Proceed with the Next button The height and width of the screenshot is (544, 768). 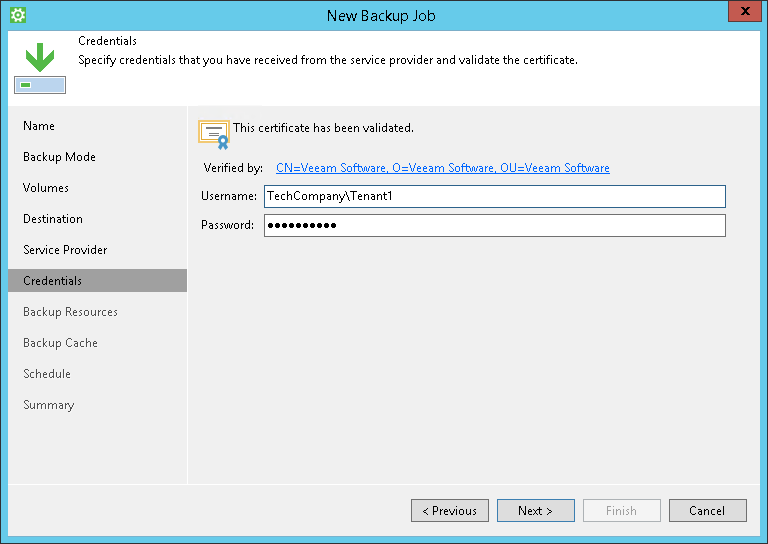coord(535,511)
